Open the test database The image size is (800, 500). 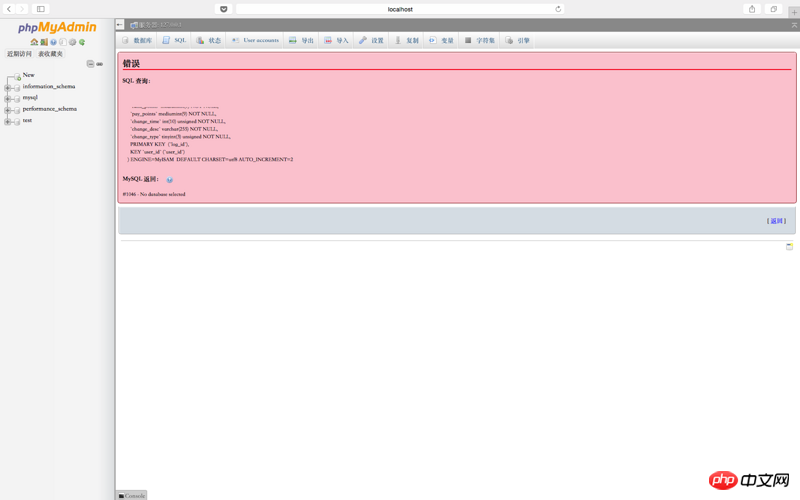[x=27, y=120]
